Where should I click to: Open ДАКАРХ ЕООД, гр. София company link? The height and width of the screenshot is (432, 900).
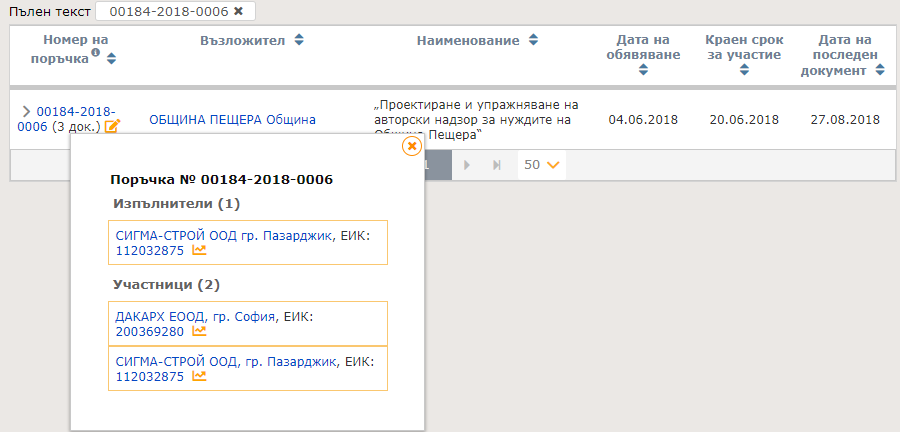click(194, 316)
